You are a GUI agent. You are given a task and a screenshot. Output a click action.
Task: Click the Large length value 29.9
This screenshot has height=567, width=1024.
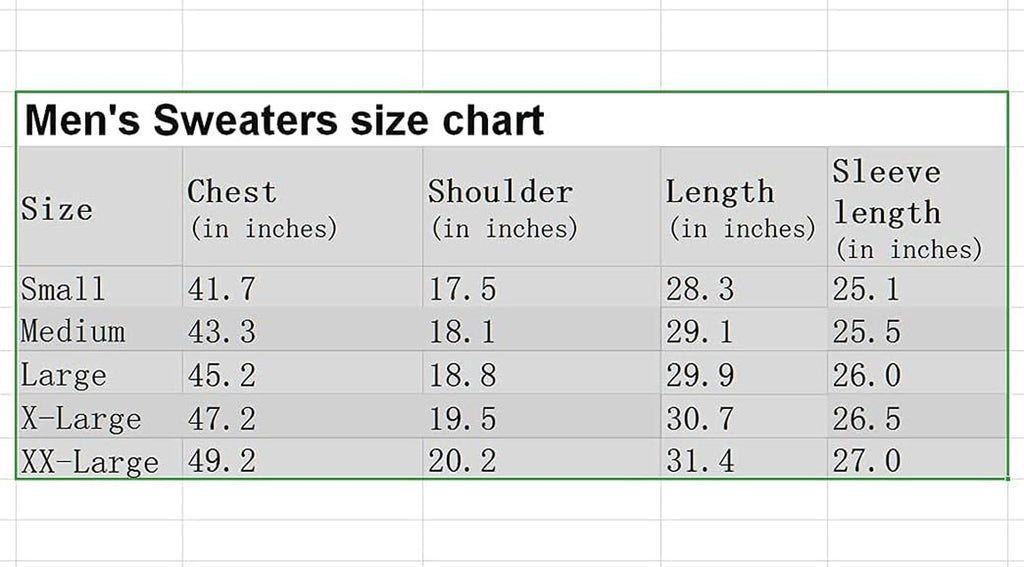pyautogui.click(x=700, y=375)
